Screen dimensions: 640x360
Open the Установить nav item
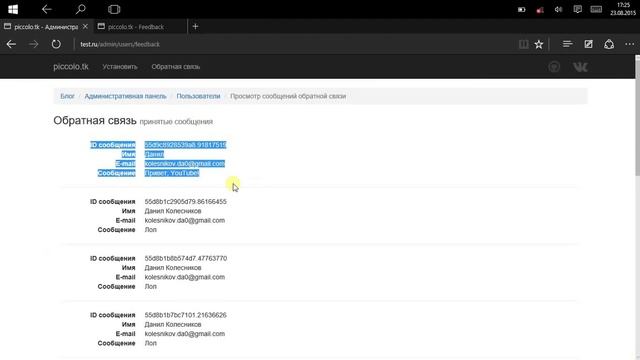coord(120,67)
